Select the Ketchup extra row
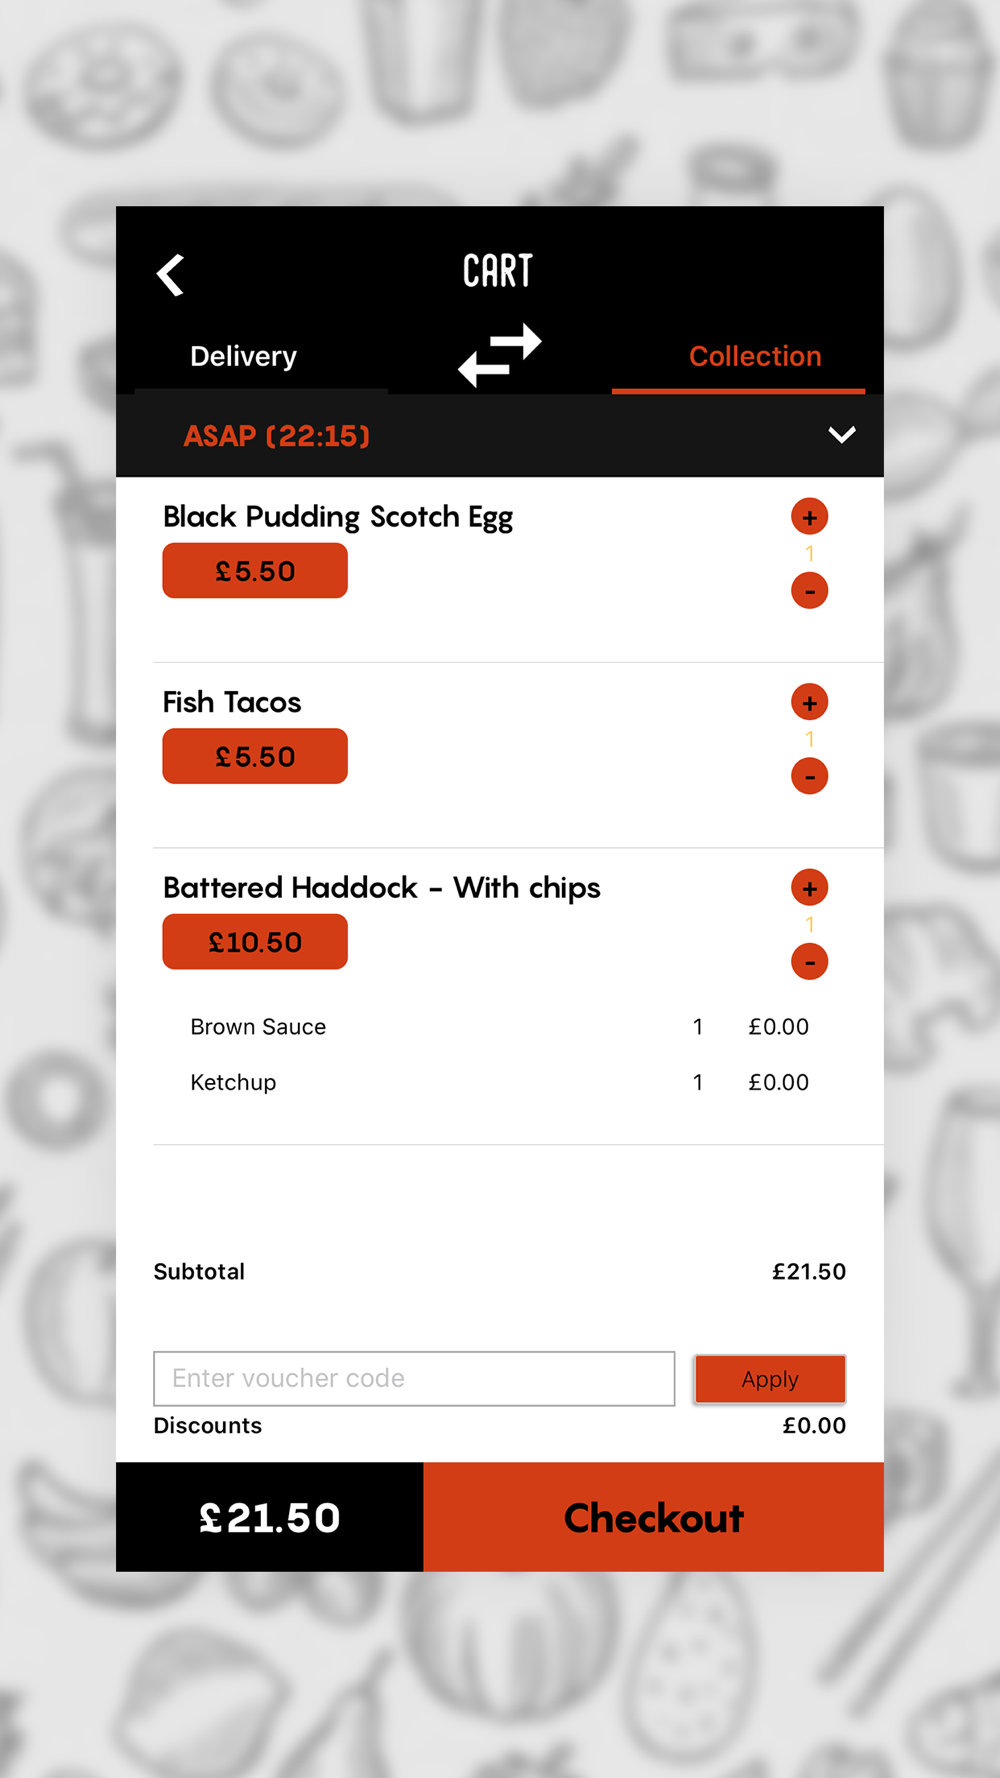 pyautogui.click(x=500, y=1082)
